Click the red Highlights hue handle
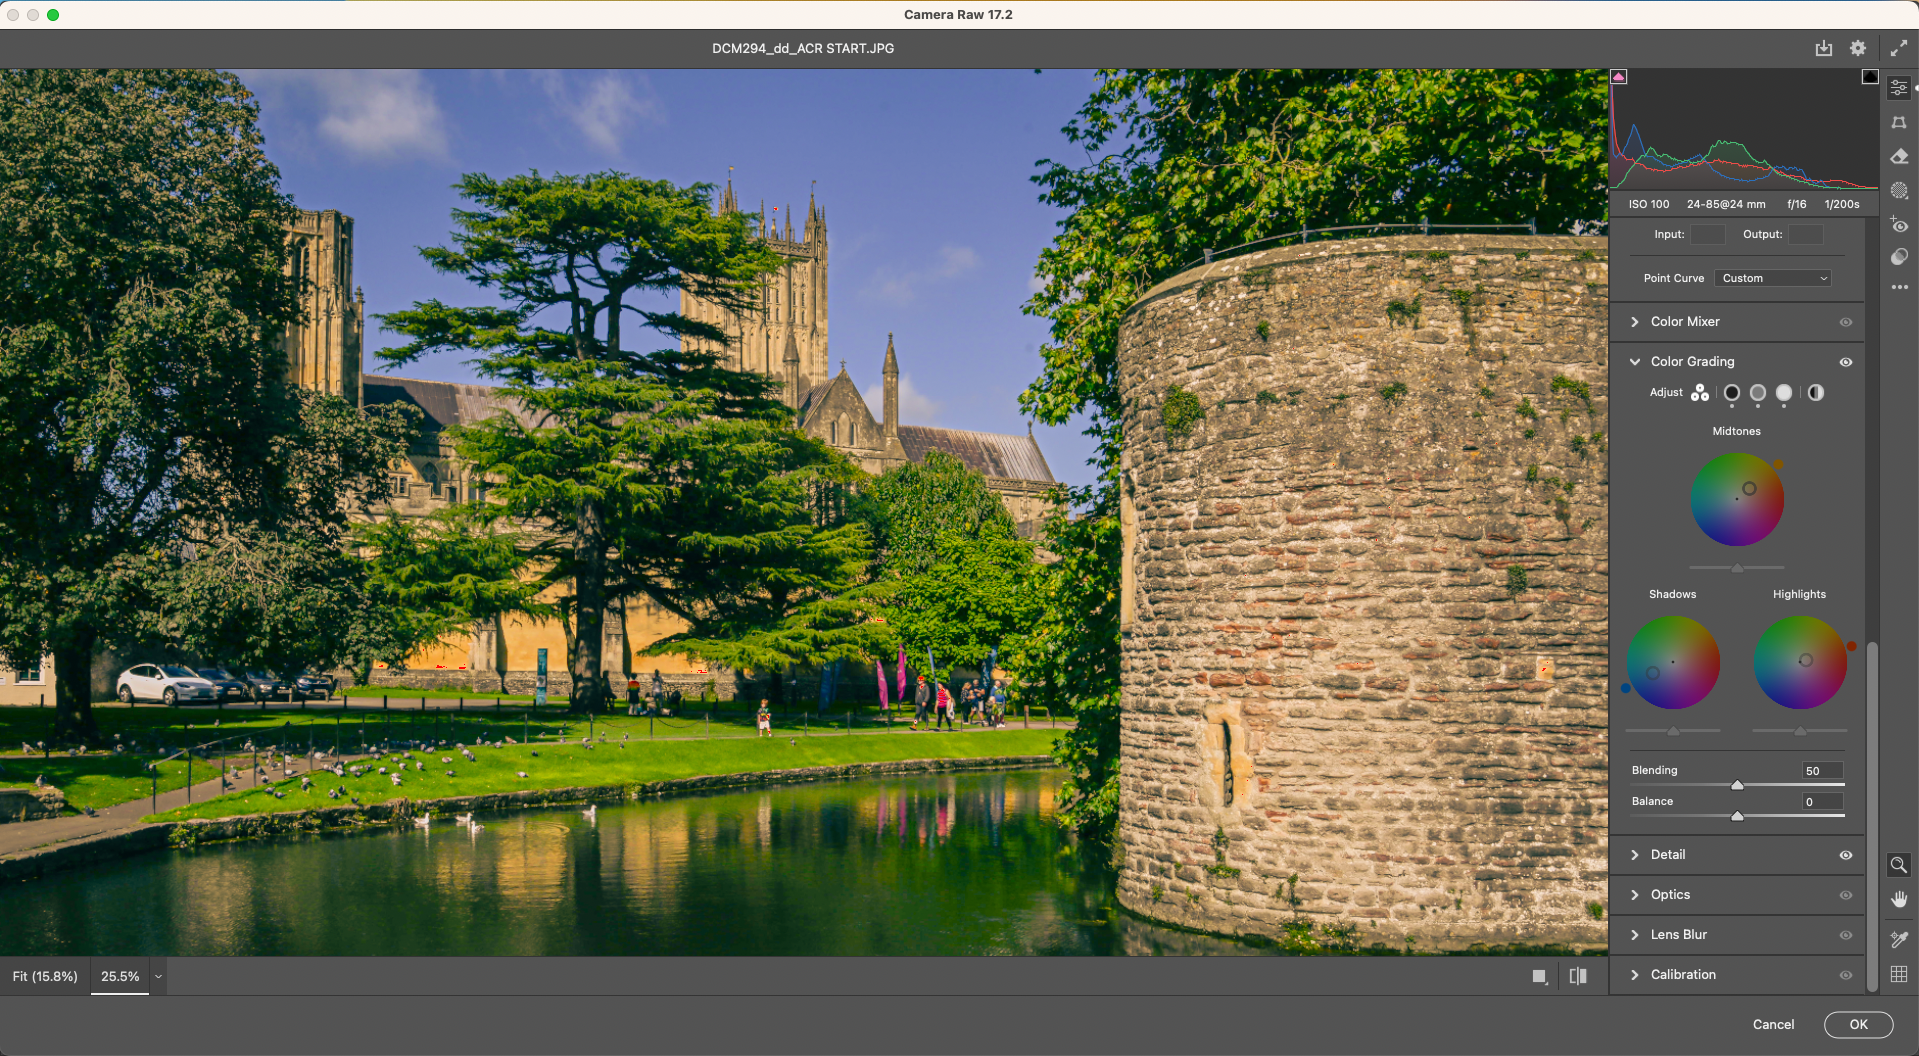Image resolution: width=1919 pixels, height=1056 pixels. click(1851, 647)
